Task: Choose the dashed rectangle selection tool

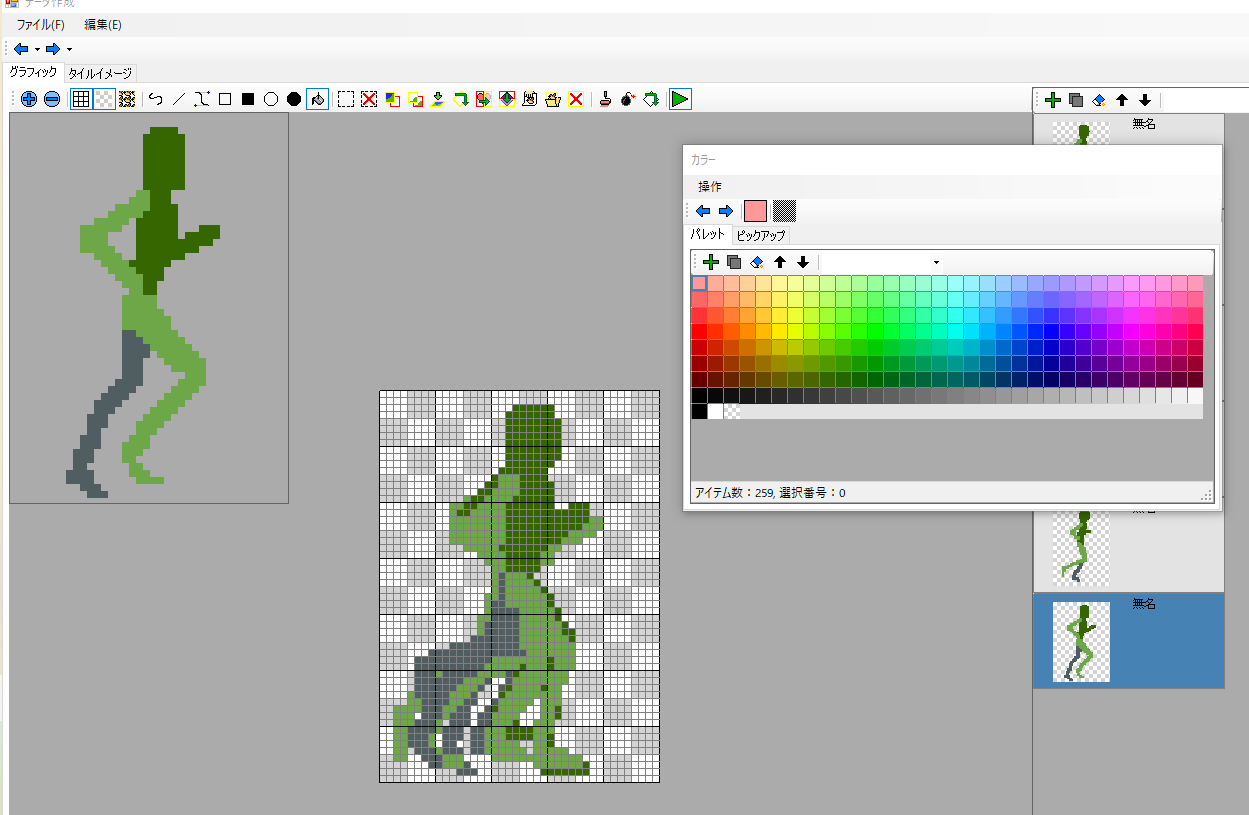Action: click(346, 99)
